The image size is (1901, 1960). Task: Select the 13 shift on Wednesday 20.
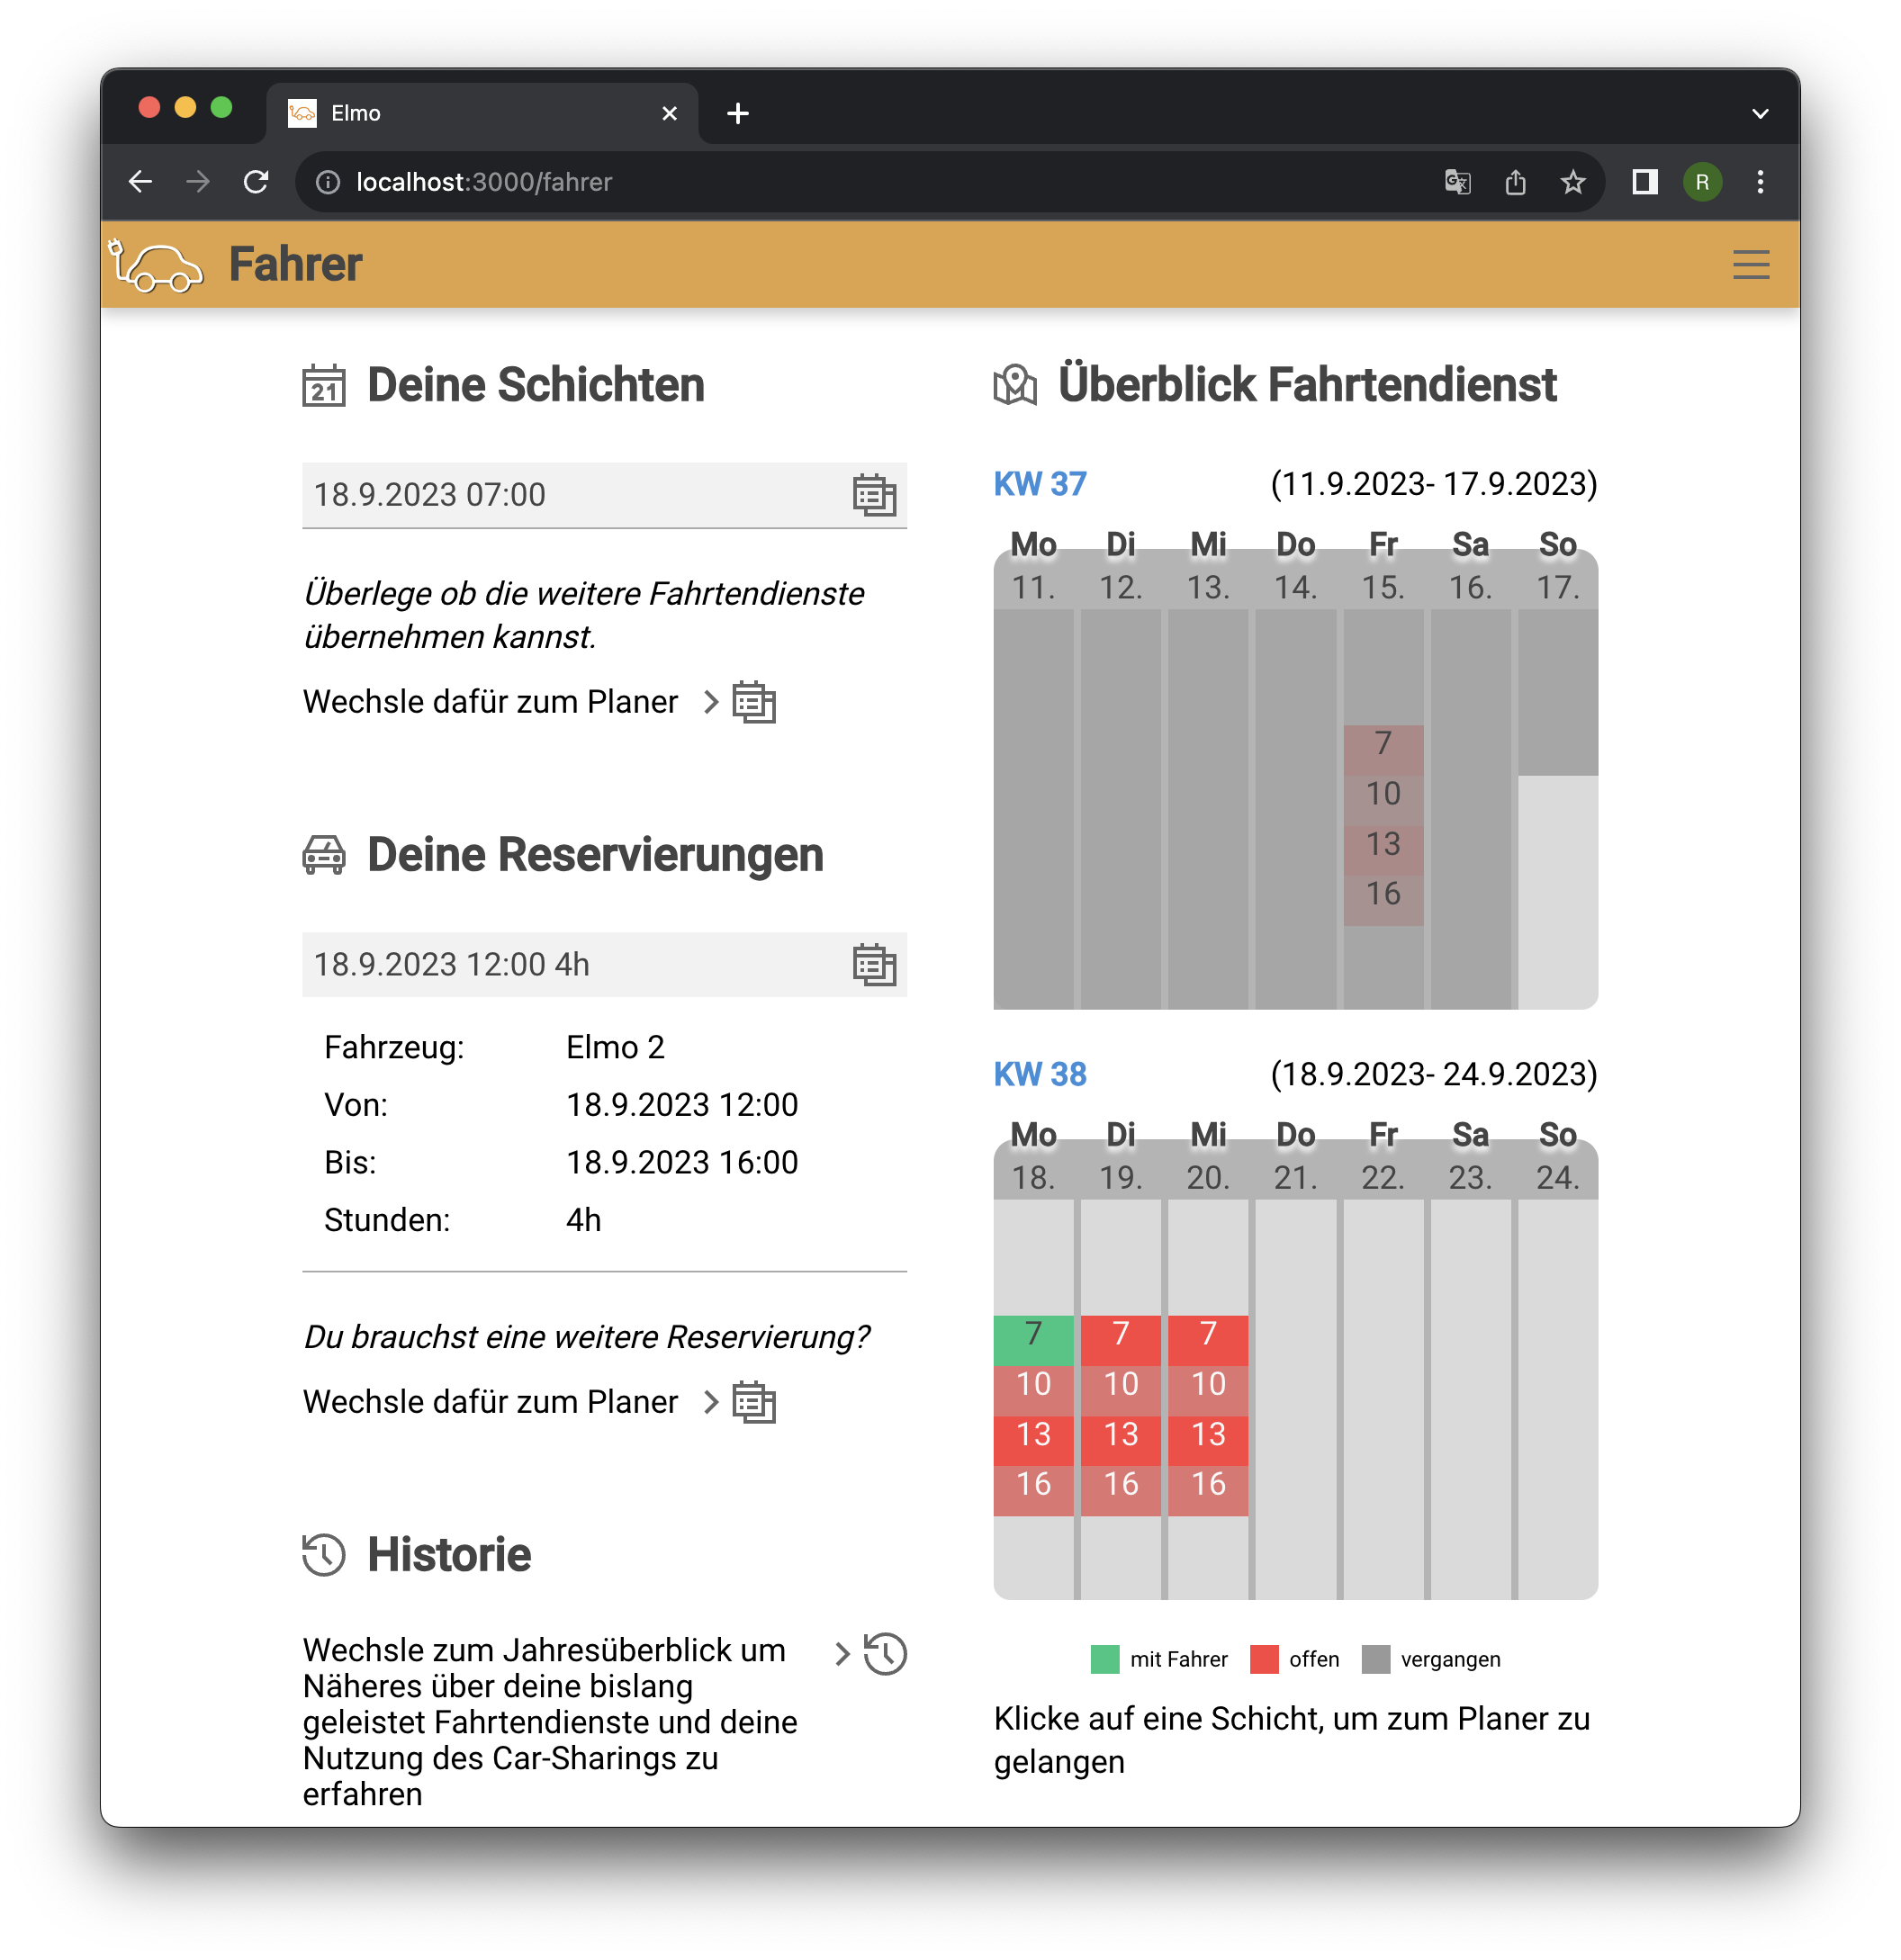pyautogui.click(x=1207, y=1440)
